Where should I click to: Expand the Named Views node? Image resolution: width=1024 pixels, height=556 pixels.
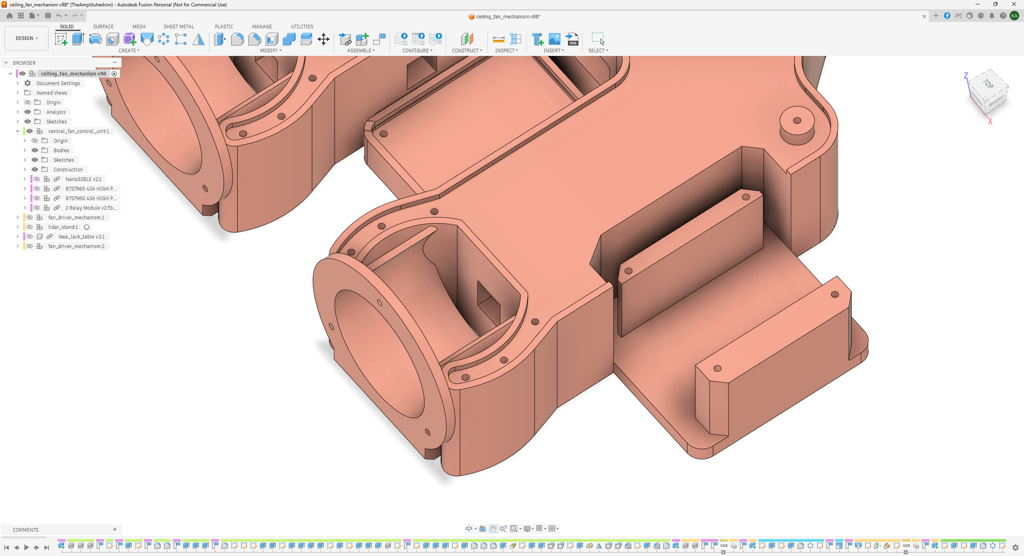18,93
